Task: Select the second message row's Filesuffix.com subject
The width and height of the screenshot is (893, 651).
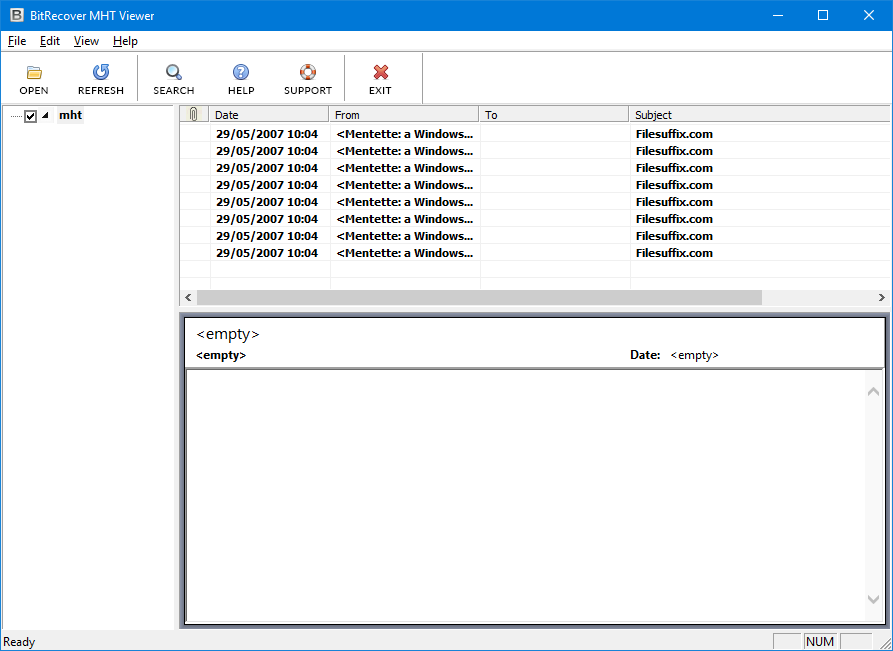Action: [674, 151]
